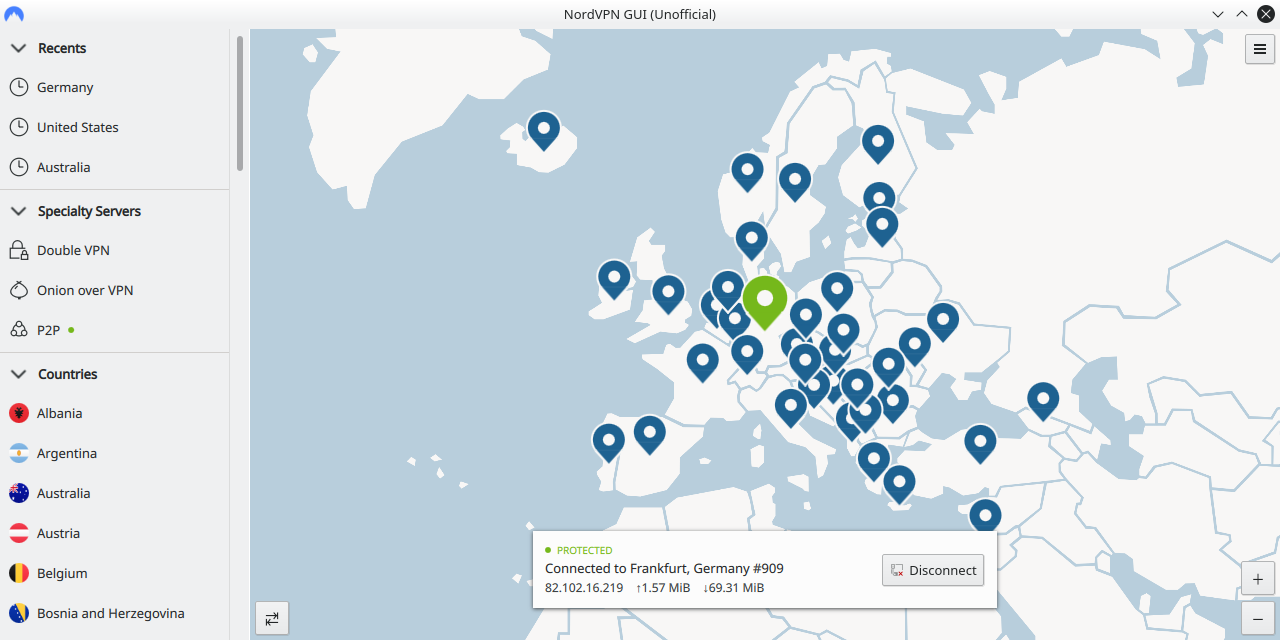
Task: Collapse the Recents section
Action: coord(17,47)
